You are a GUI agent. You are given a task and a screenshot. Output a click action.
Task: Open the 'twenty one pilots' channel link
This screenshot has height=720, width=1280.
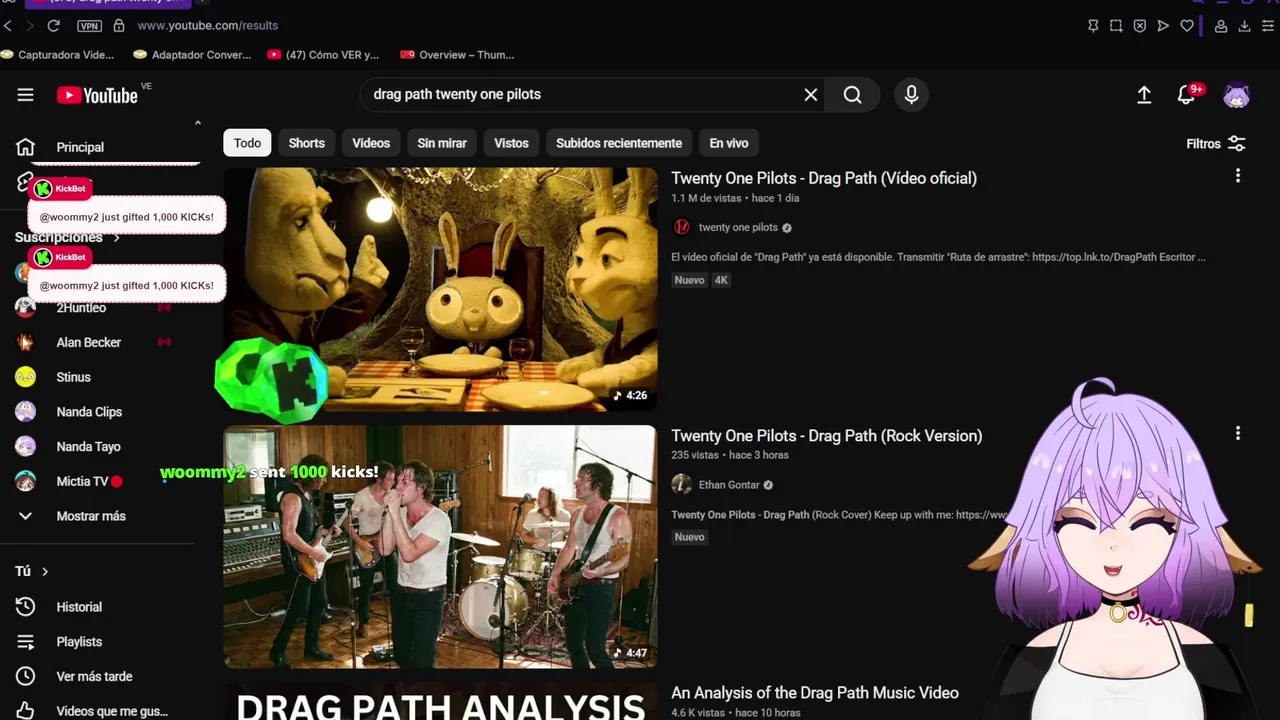coord(738,227)
